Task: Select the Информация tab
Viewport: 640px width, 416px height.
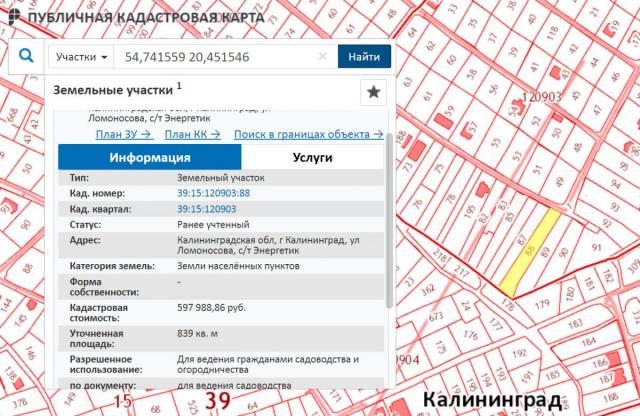Action: [150, 157]
